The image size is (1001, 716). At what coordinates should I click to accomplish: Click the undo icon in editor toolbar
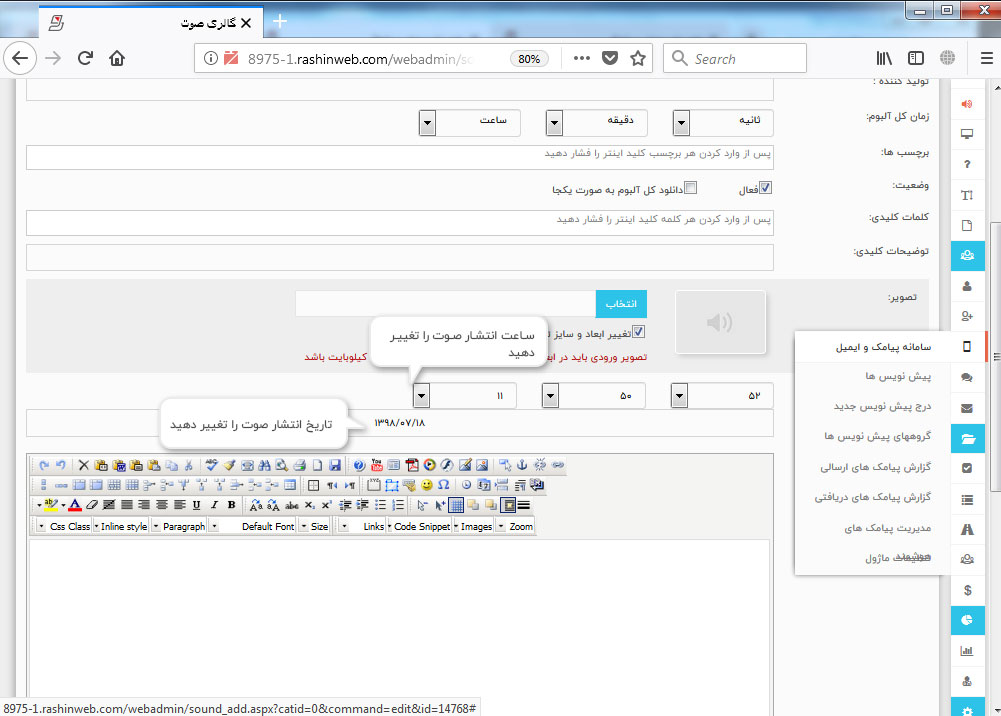pos(61,465)
